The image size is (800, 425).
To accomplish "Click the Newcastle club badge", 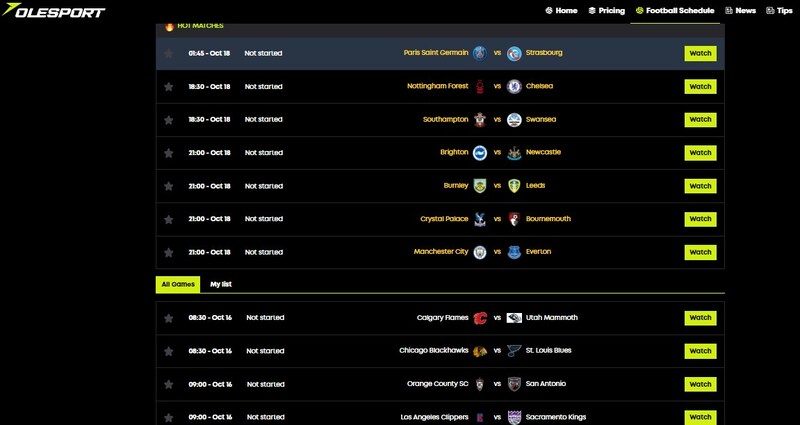I will pos(514,153).
